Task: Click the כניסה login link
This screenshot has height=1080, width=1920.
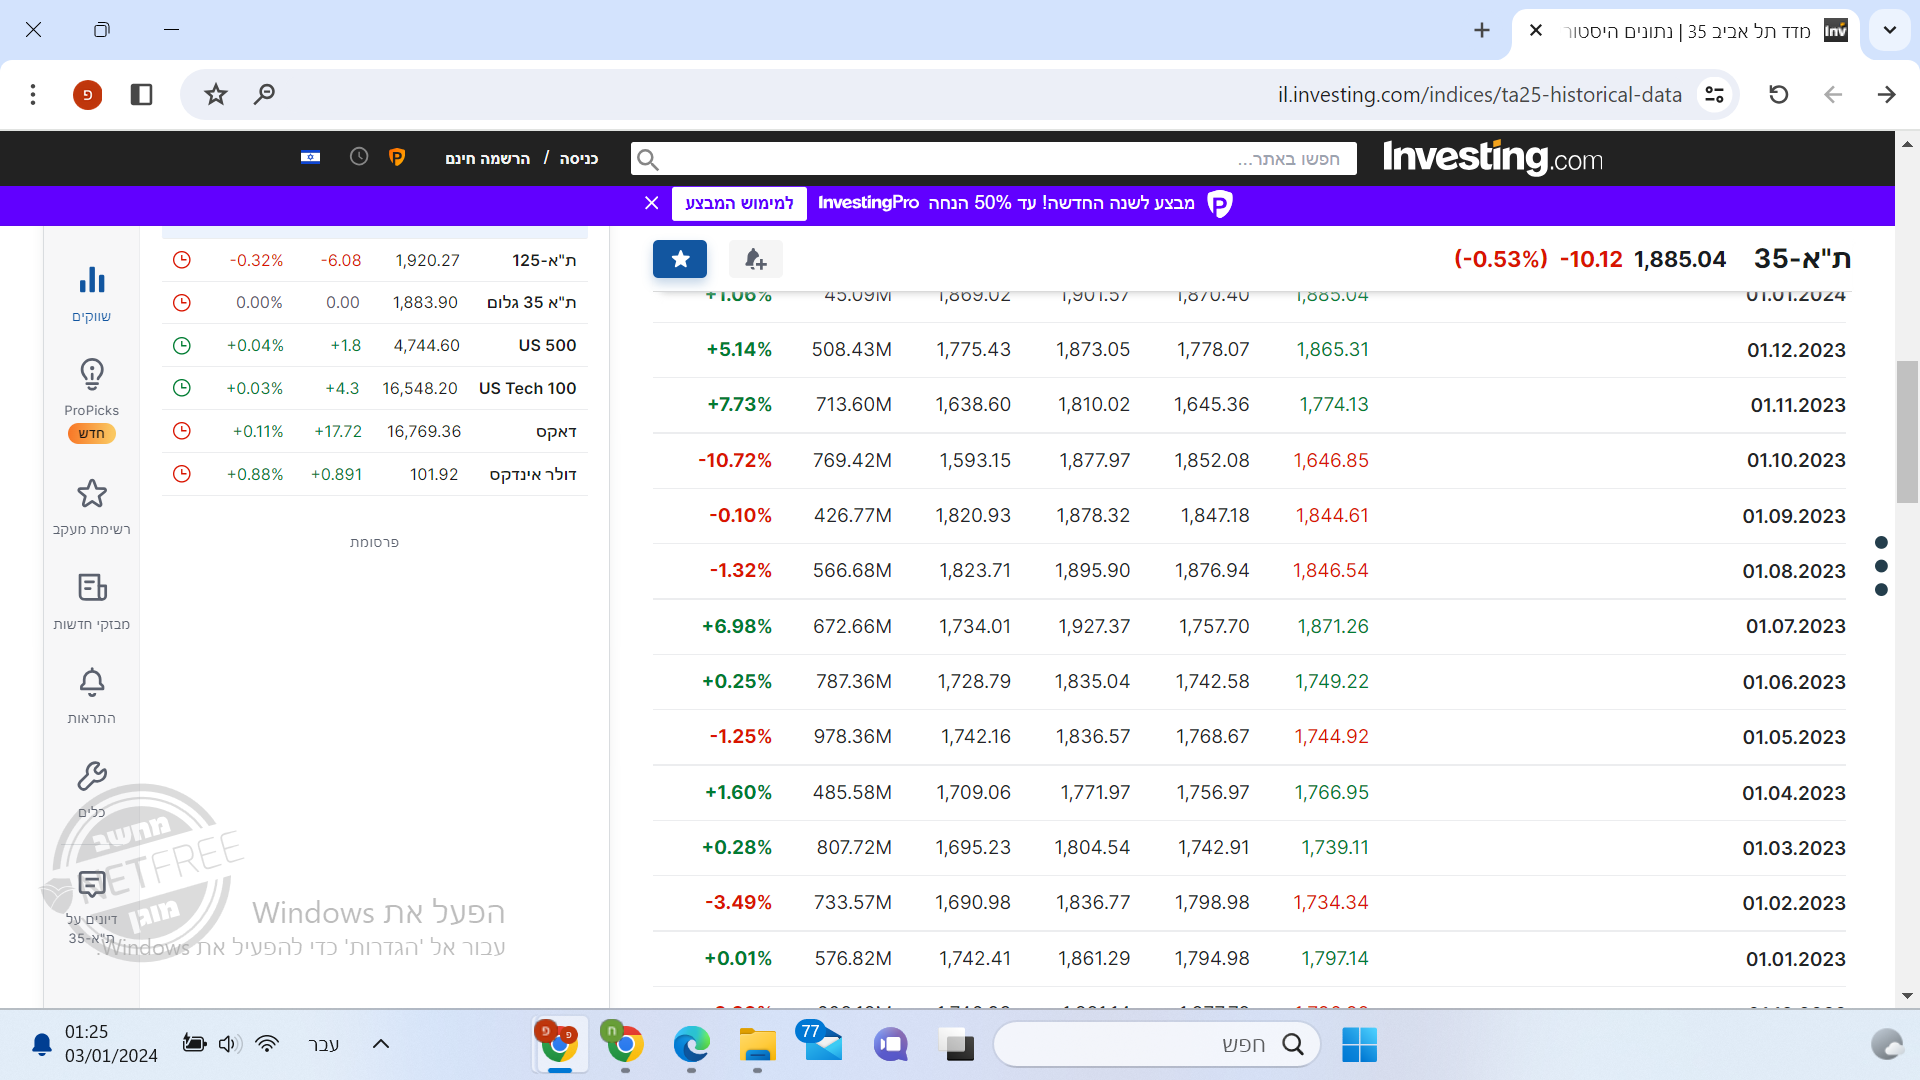Action: 578,159
